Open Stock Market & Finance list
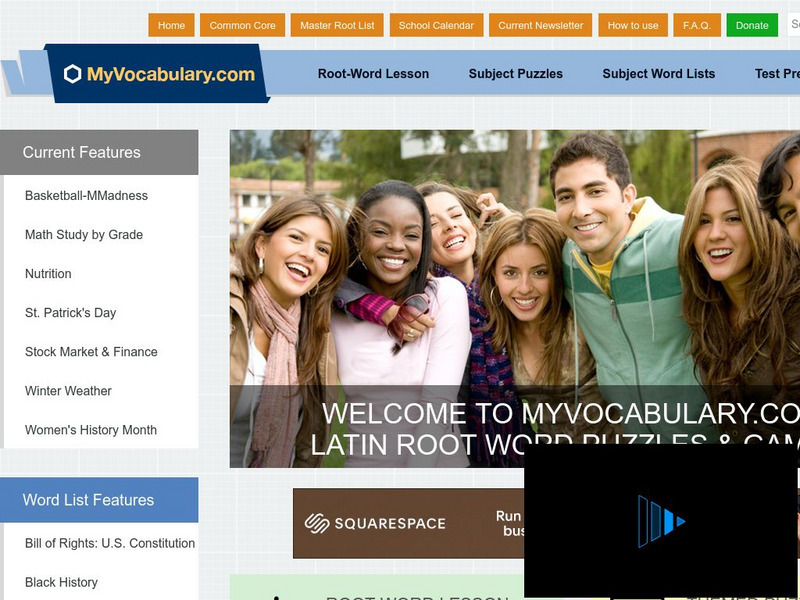Viewport: 800px width, 600px height. click(91, 352)
